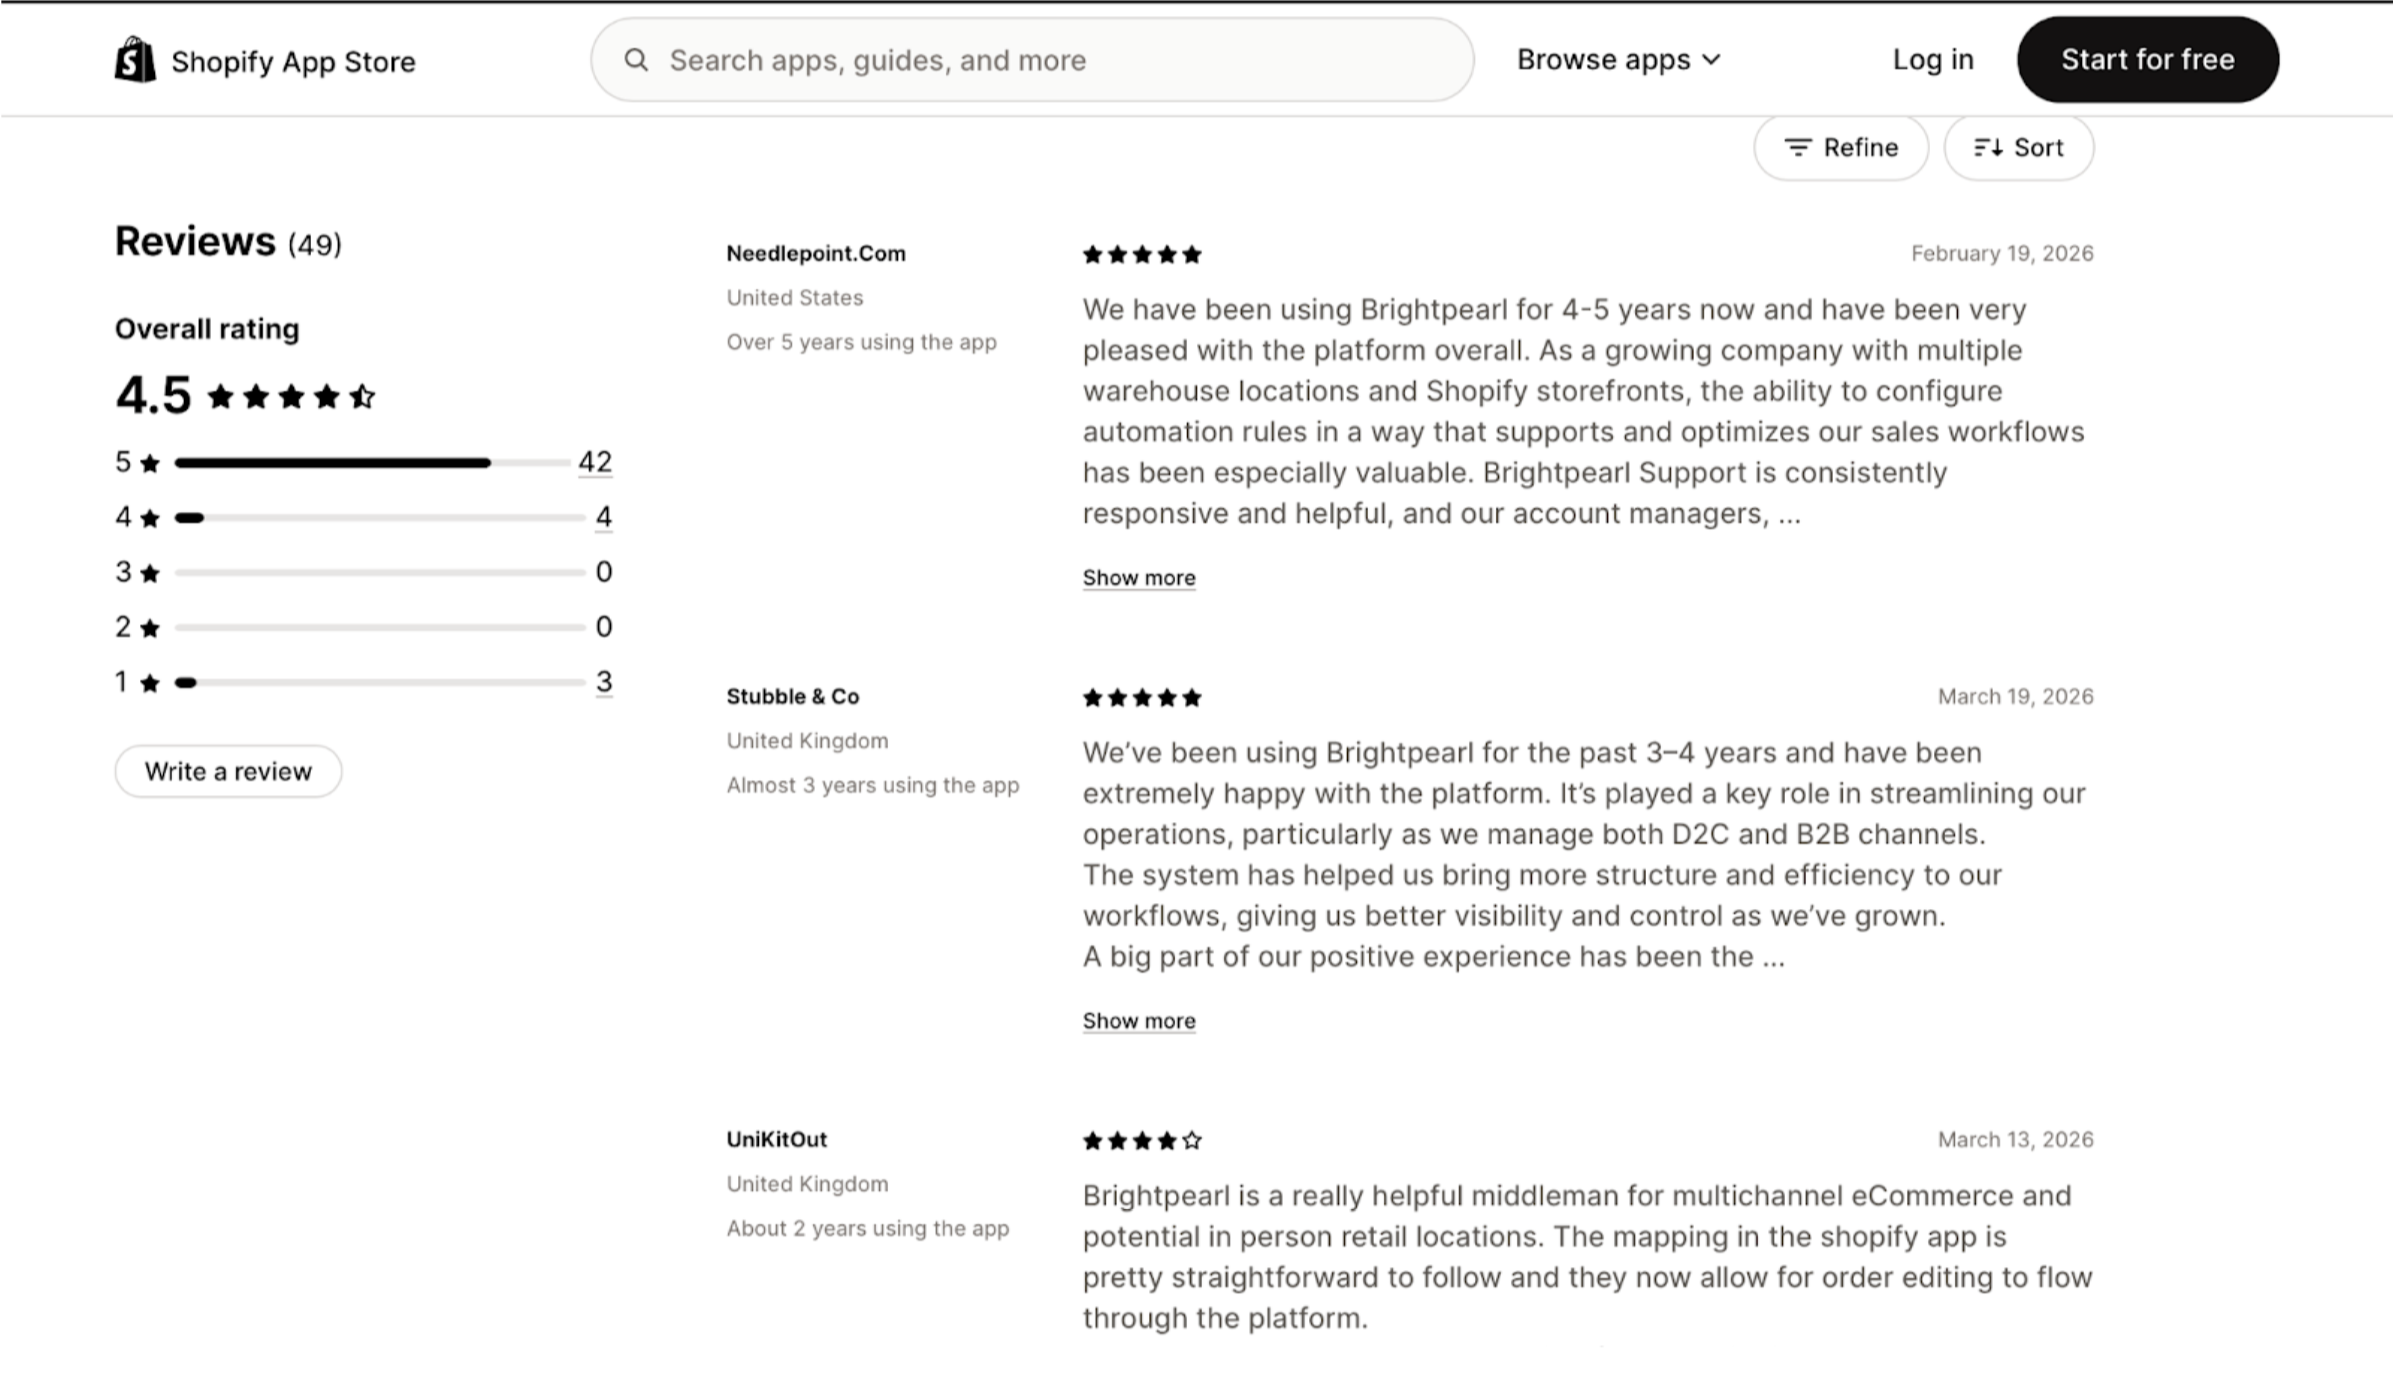The image size is (2400, 1400).
Task: Open the 42 five-star reviews count
Action: (x=595, y=462)
